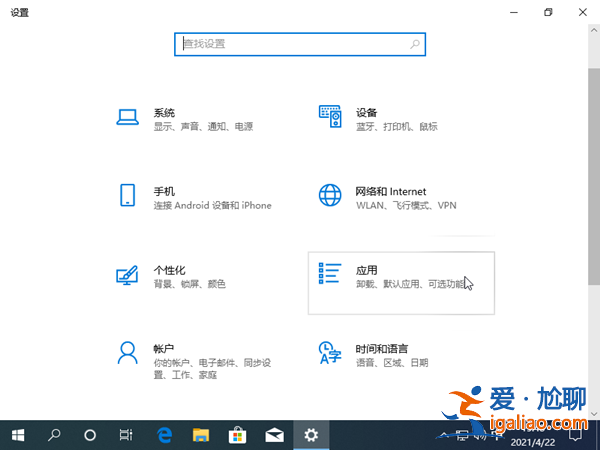This screenshot has height=450, width=600.
Task: Open the 时间和语言 clock icon
Action: pos(330,353)
